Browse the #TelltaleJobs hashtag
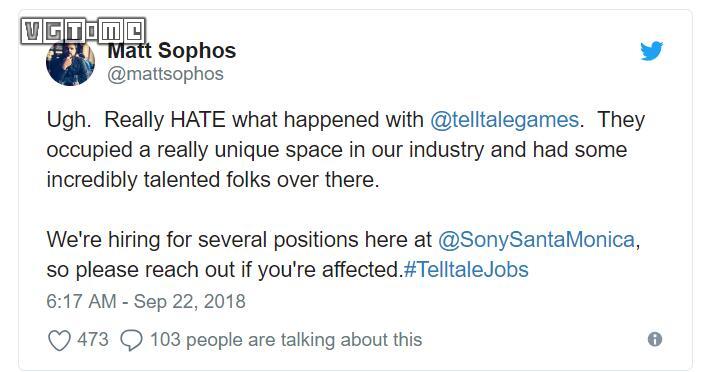Viewport: 707px width, 372px height. point(466,270)
